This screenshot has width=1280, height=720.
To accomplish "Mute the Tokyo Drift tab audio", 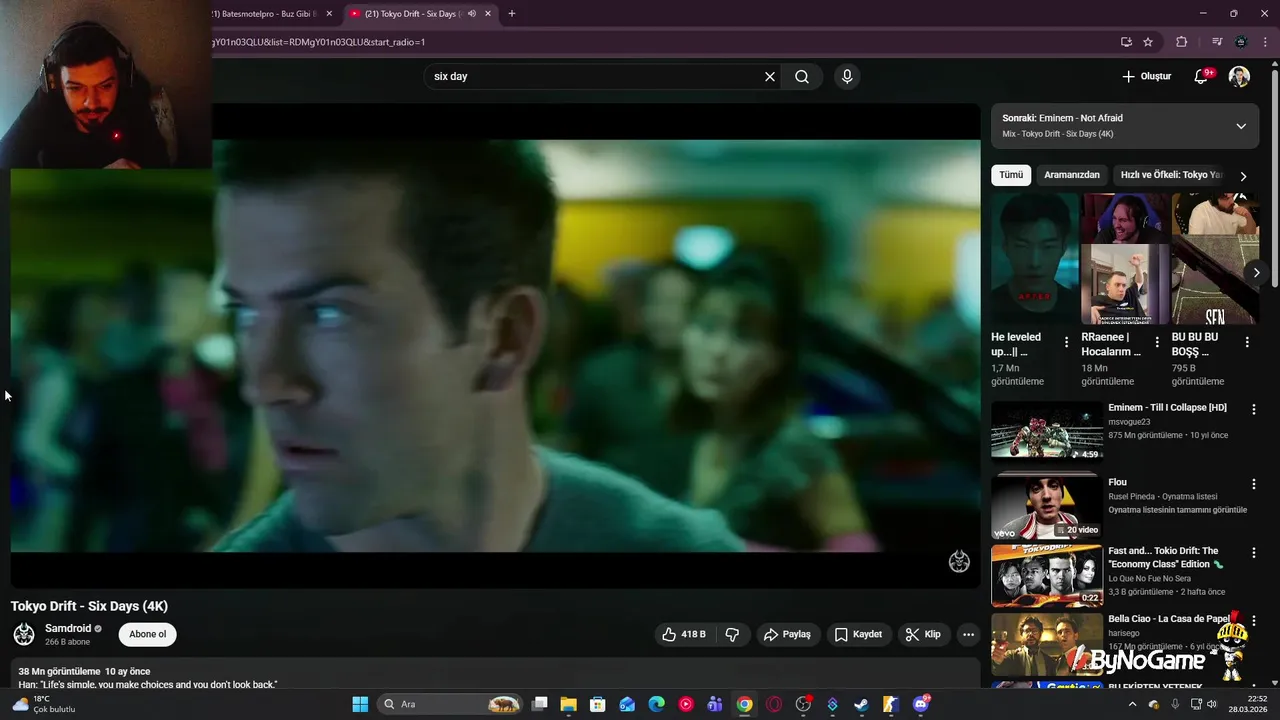I will click(x=472, y=14).
